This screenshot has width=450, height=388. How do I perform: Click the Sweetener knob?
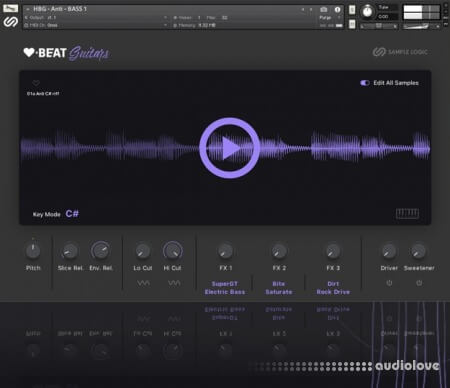point(418,251)
